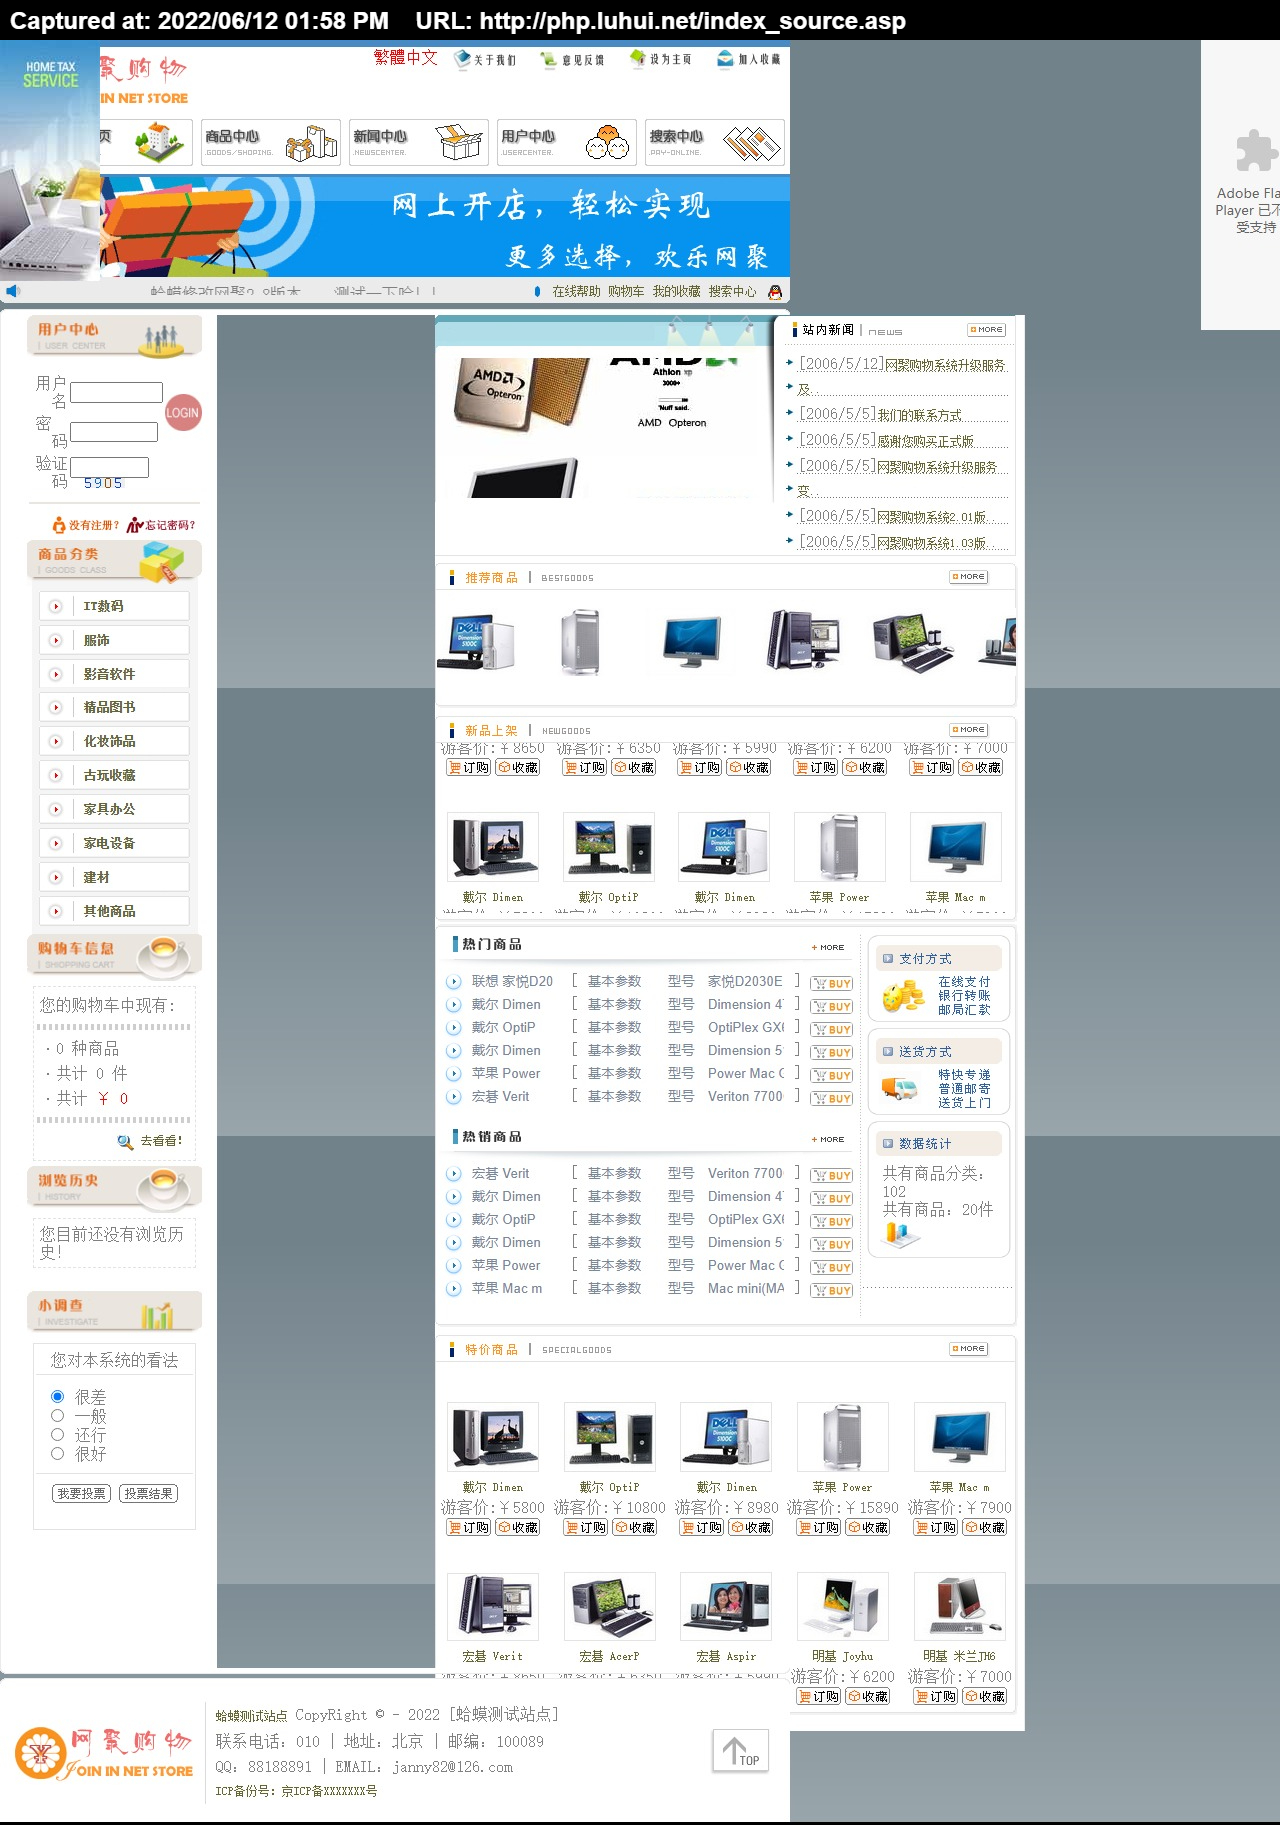Image resolution: width=1280 pixels, height=1825 pixels.
Task: Expand the 化妆饰品 category arrow
Action: coord(56,741)
